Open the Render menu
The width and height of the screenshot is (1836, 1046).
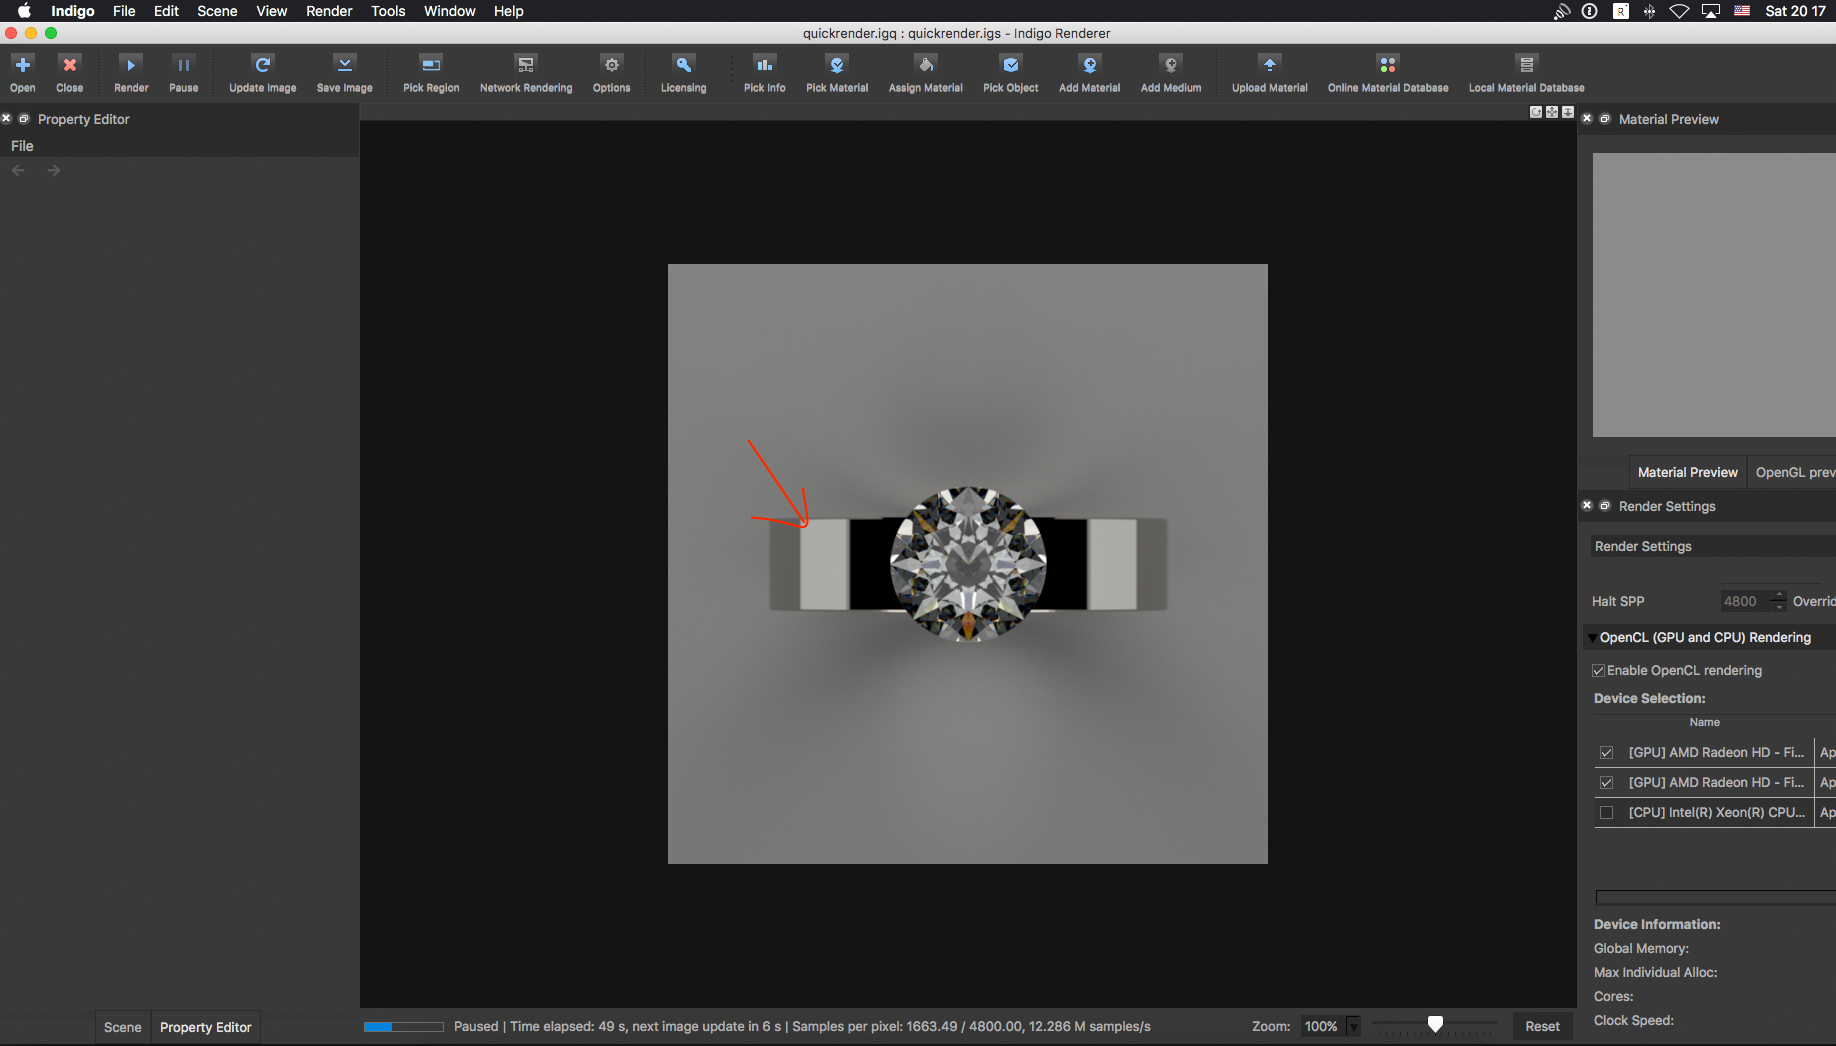[x=328, y=11]
